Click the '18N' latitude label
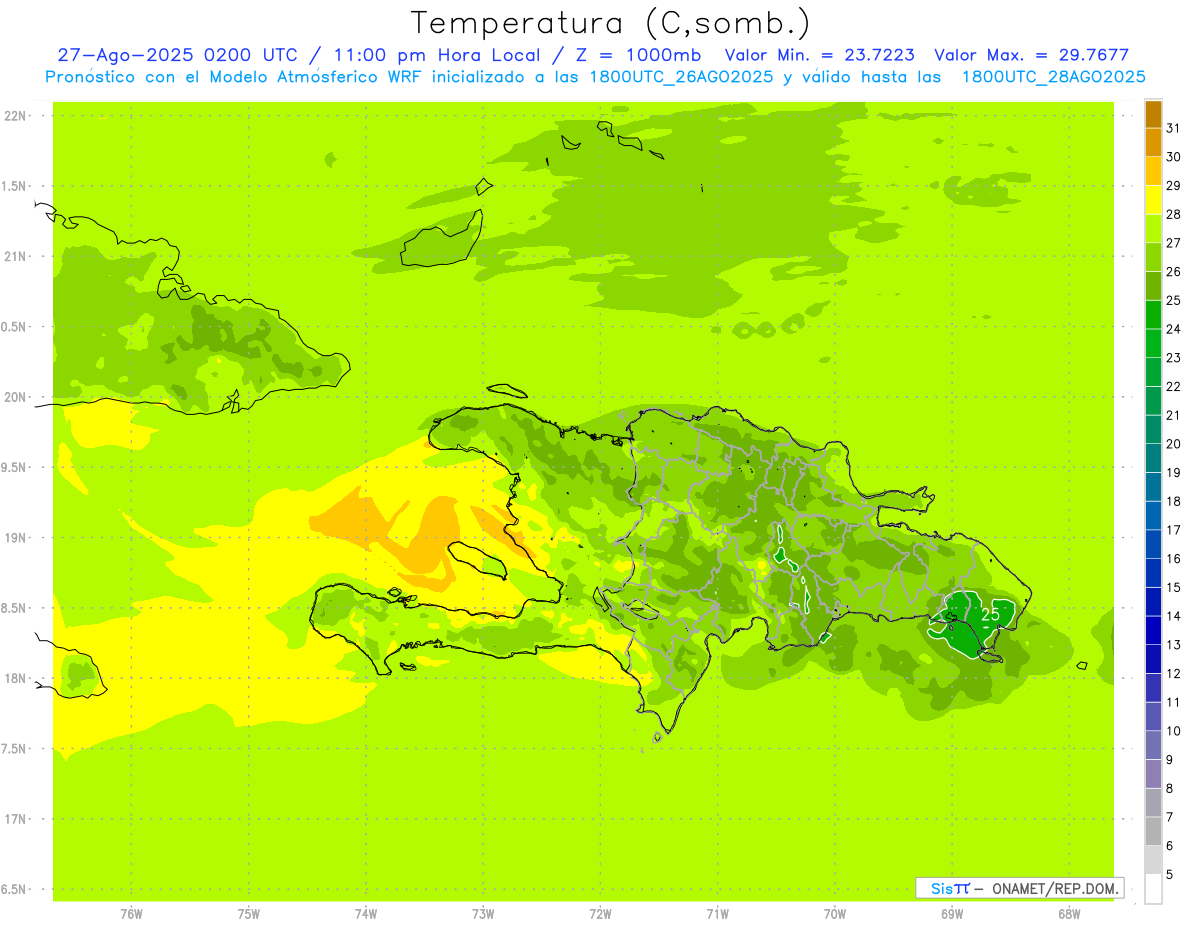 coord(15,678)
